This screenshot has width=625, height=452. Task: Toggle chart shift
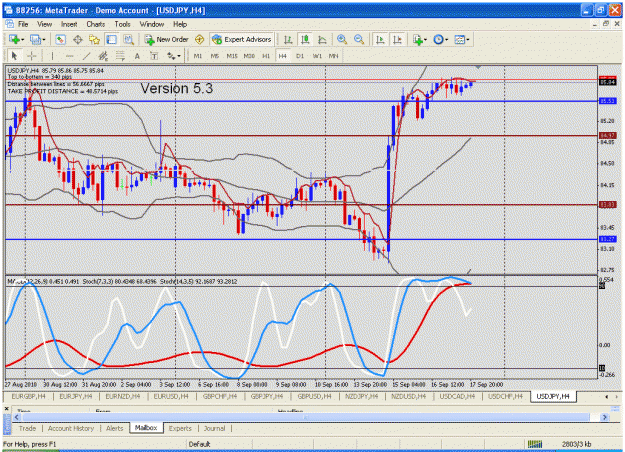397,39
